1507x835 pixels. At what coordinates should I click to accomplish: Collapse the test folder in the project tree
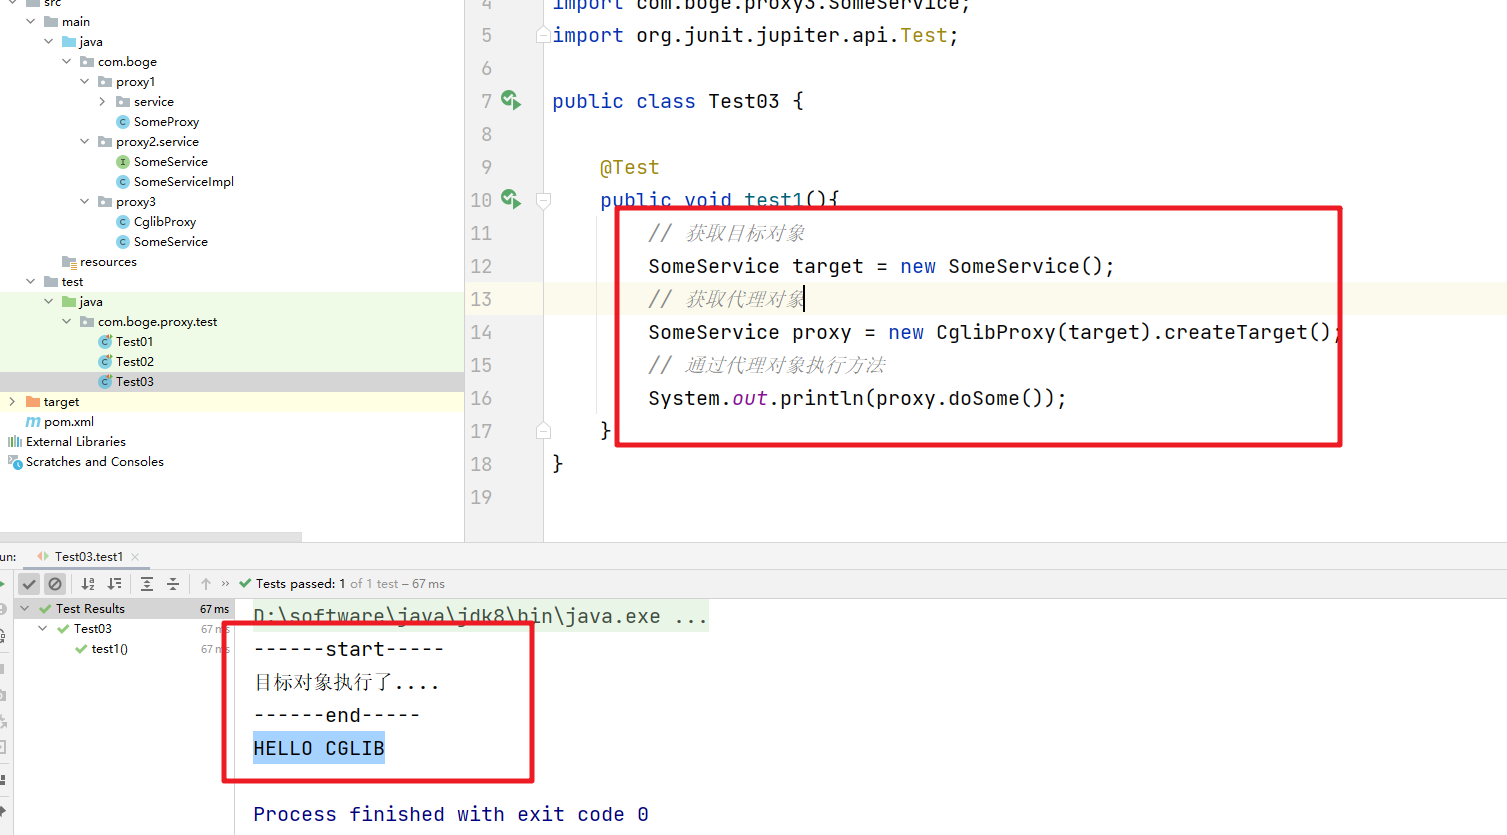(31, 281)
